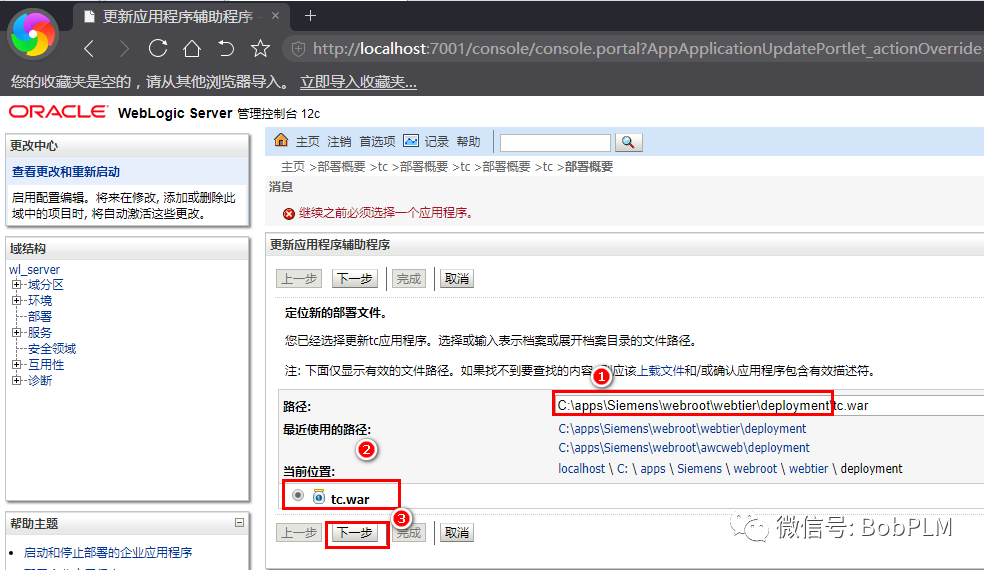Viewport: 984px width, 570px height.
Task: Click top 取消 button
Action: click(456, 278)
